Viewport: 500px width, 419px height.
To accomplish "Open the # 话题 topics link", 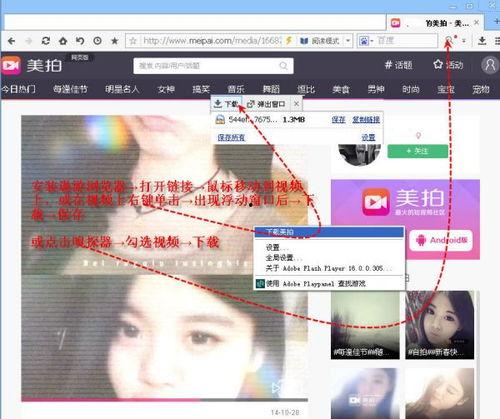I will click(399, 65).
